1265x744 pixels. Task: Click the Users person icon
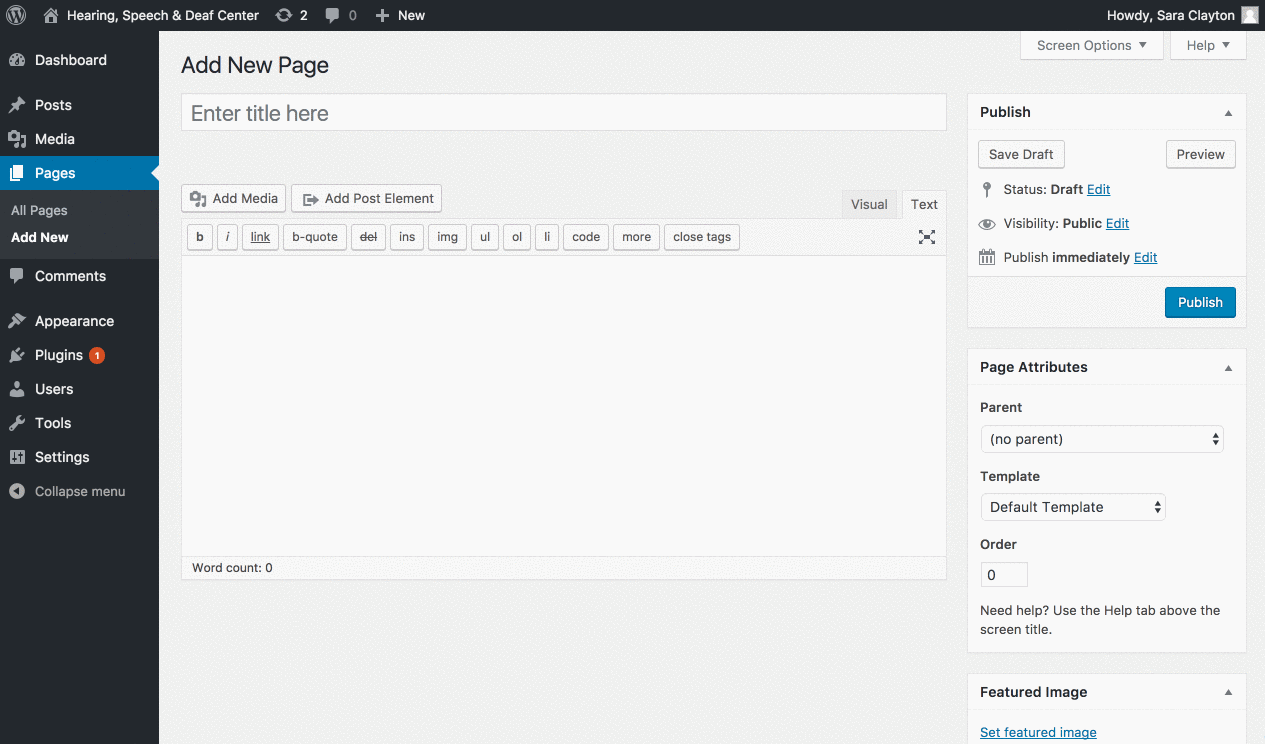coord(17,389)
